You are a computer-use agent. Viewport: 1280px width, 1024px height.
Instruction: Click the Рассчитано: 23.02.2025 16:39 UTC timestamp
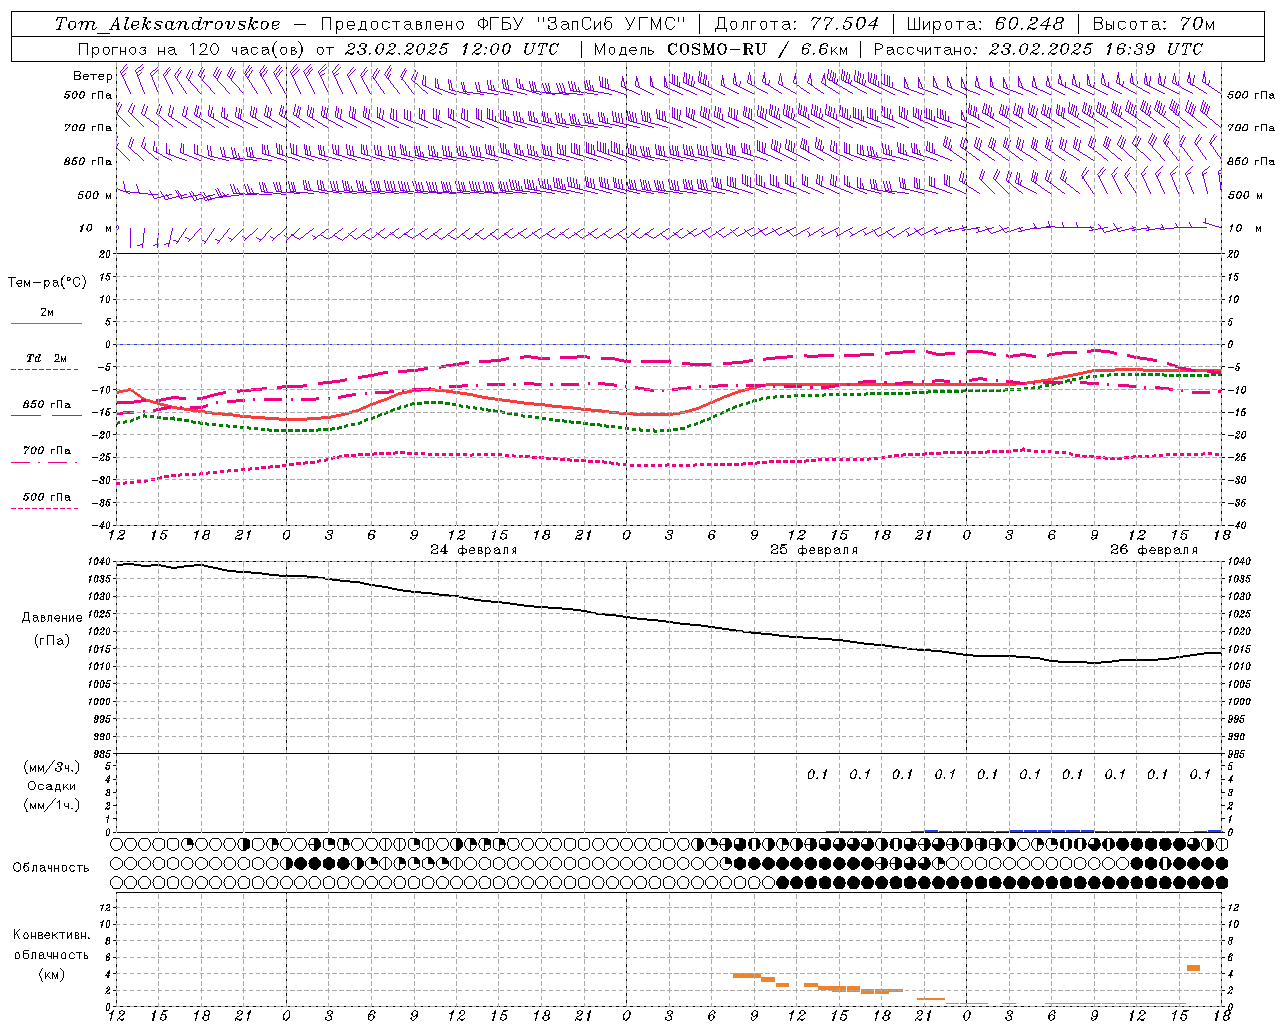[x=1038, y=49]
